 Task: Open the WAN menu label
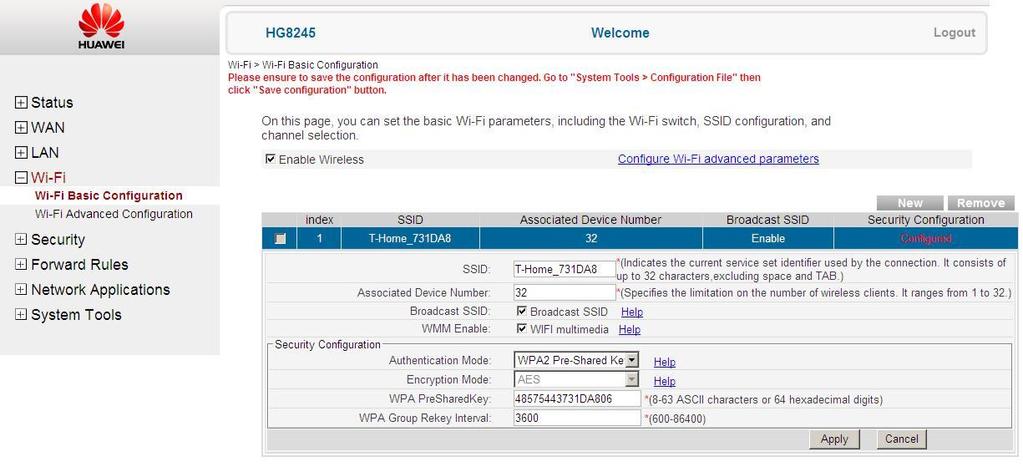pos(48,128)
